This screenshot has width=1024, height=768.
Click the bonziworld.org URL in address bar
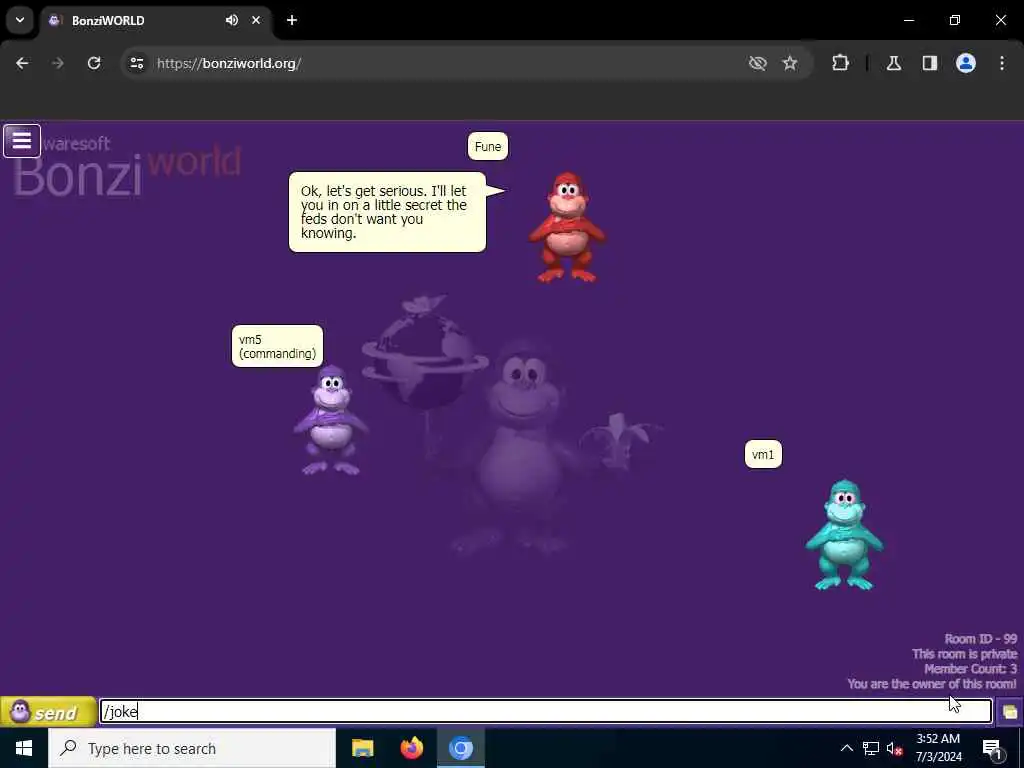[229, 63]
